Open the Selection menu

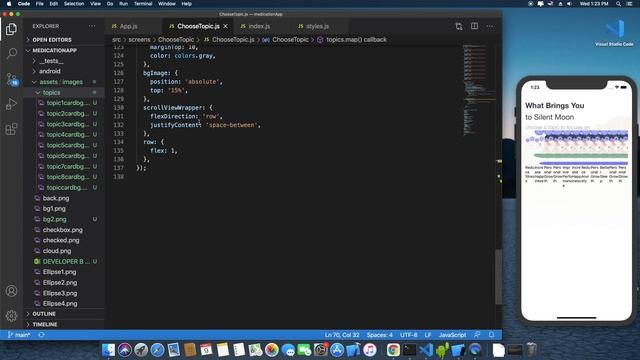(74, 4)
